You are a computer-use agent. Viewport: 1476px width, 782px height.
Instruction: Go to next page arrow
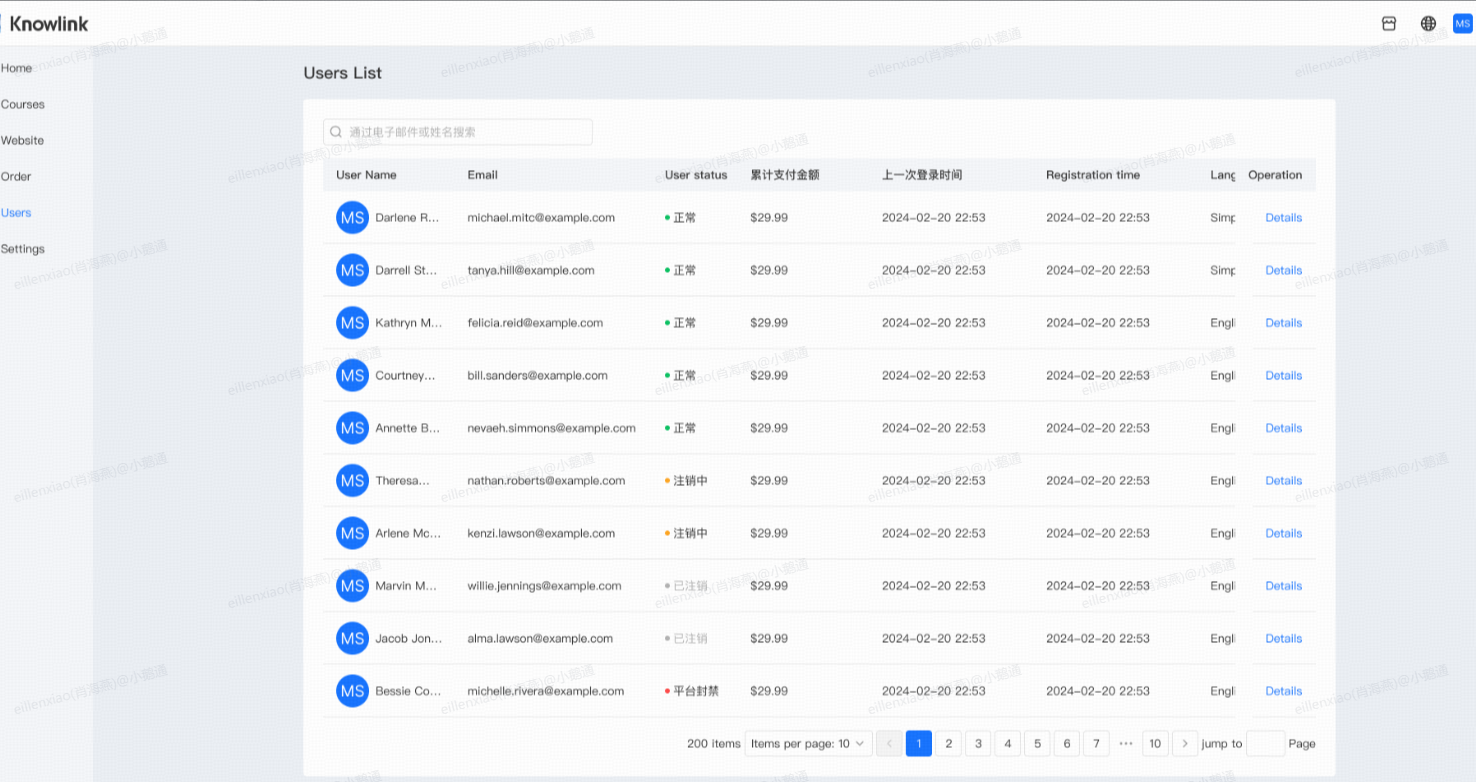(1185, 743)
